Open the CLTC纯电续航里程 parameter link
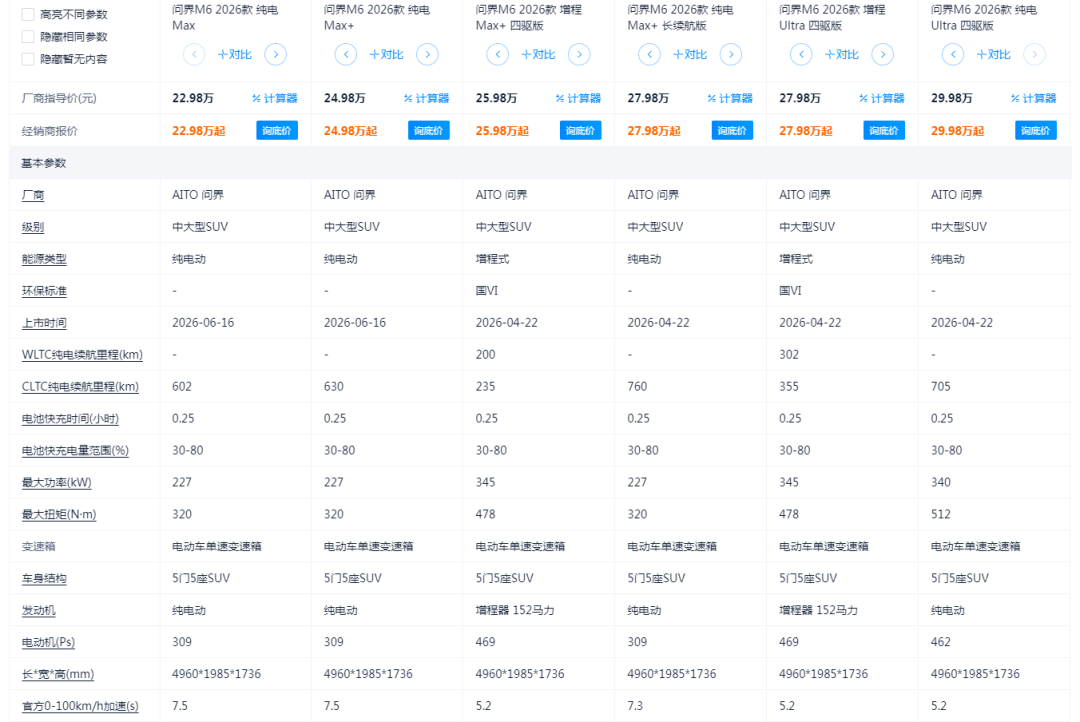Viewport: 1080px width, 722px height. point(81,386)
